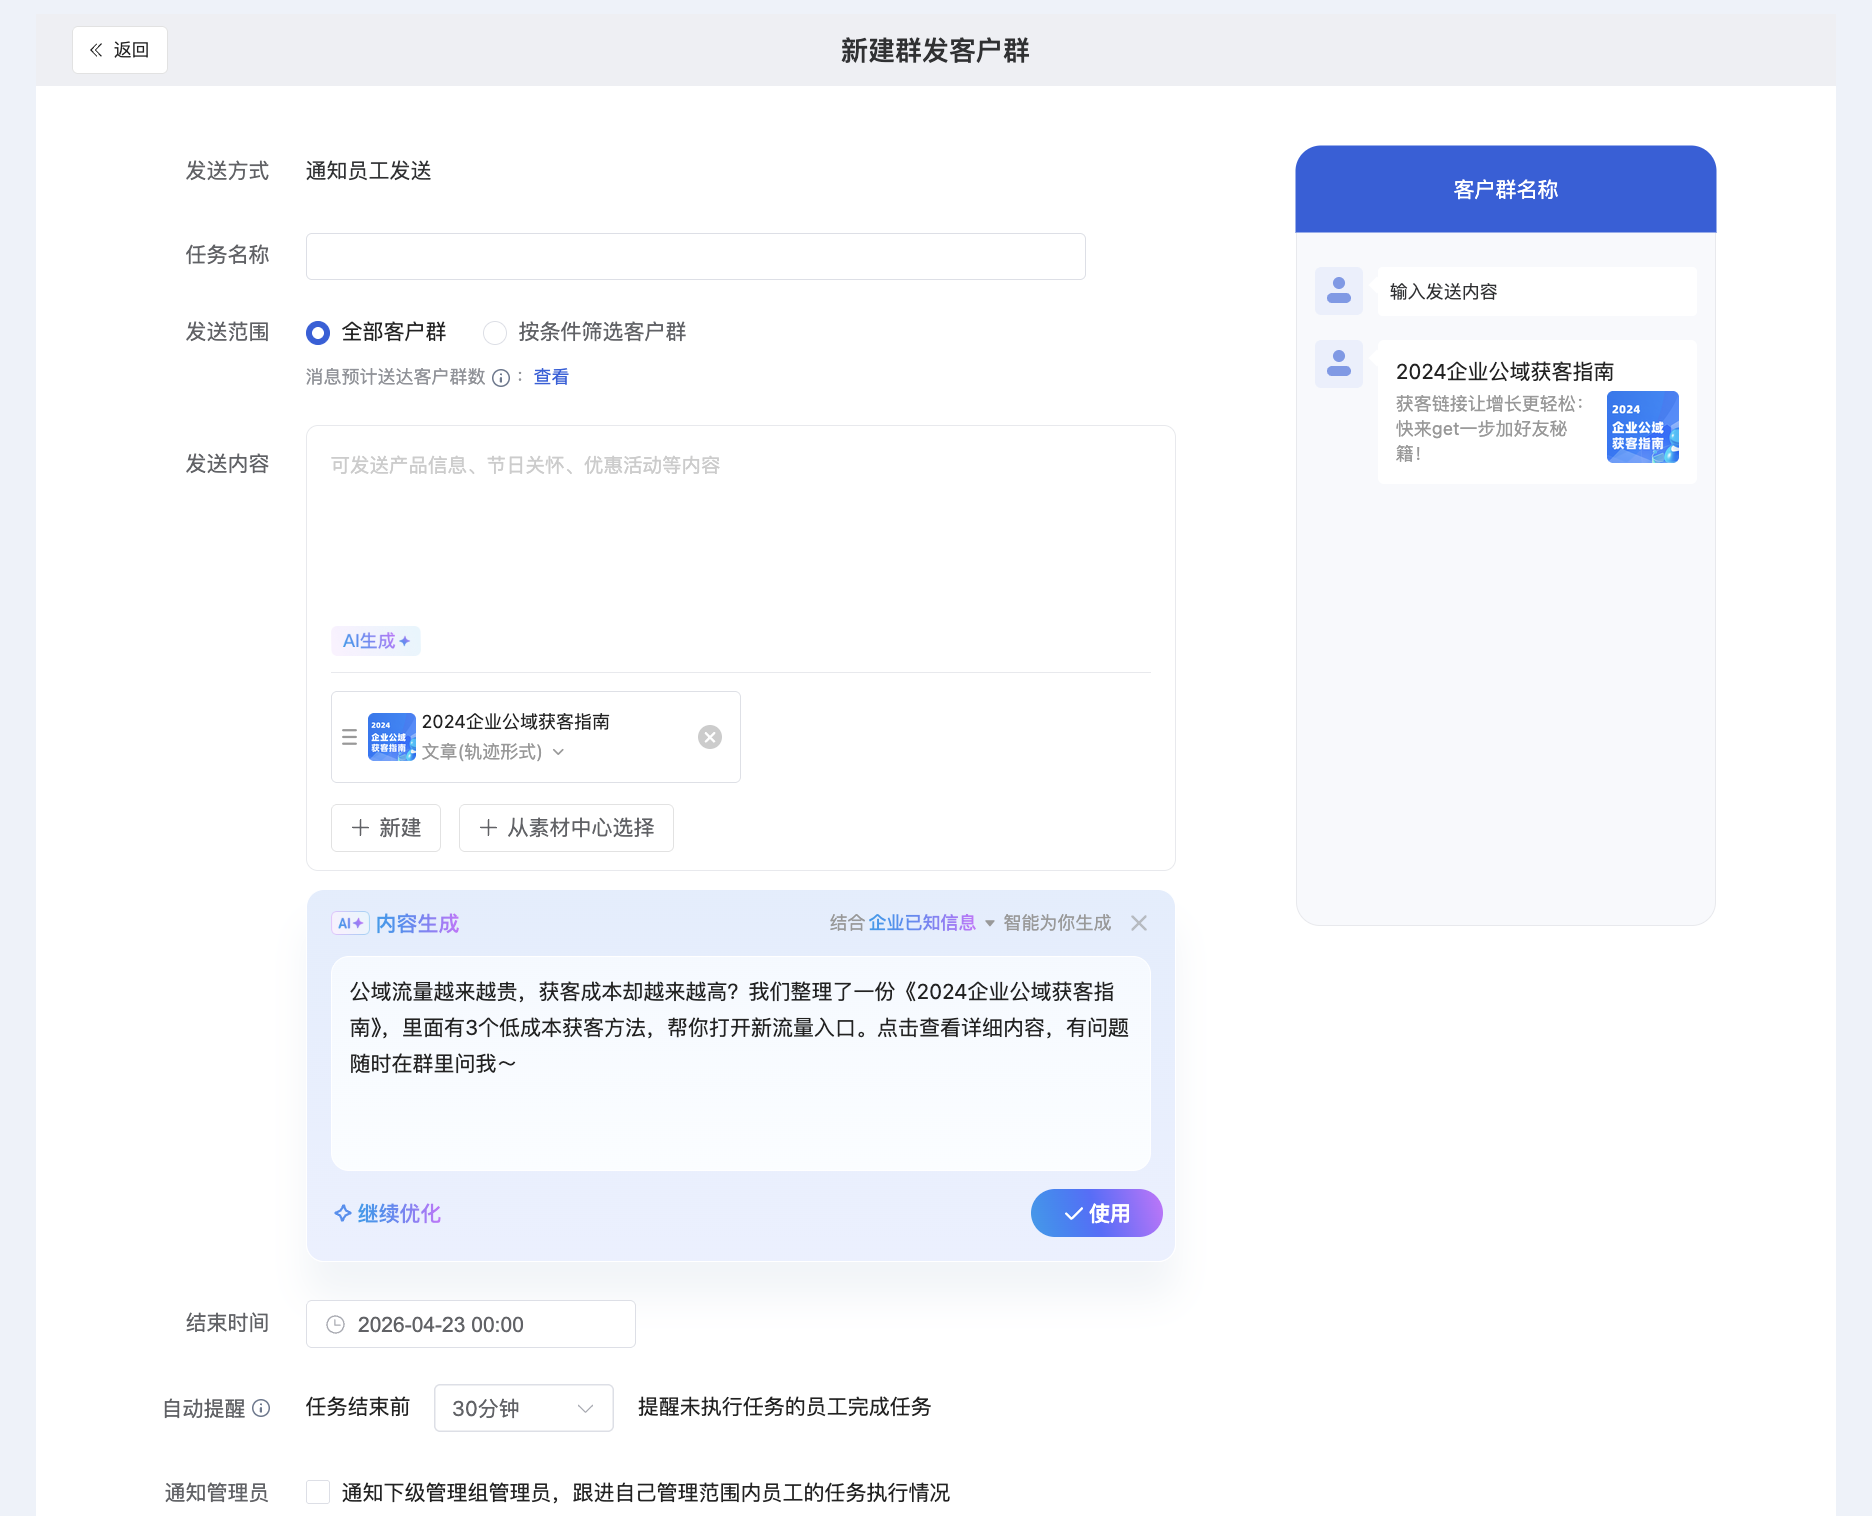Click 继续优化 to refine content
Screen dimensions: 1872x1516
387,1213
